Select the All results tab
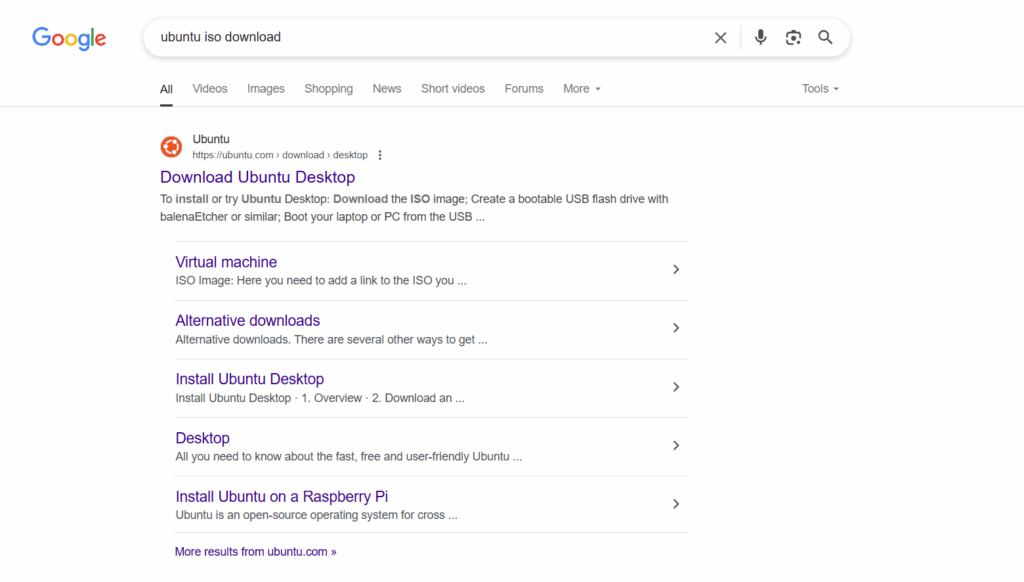 [167, 89]
